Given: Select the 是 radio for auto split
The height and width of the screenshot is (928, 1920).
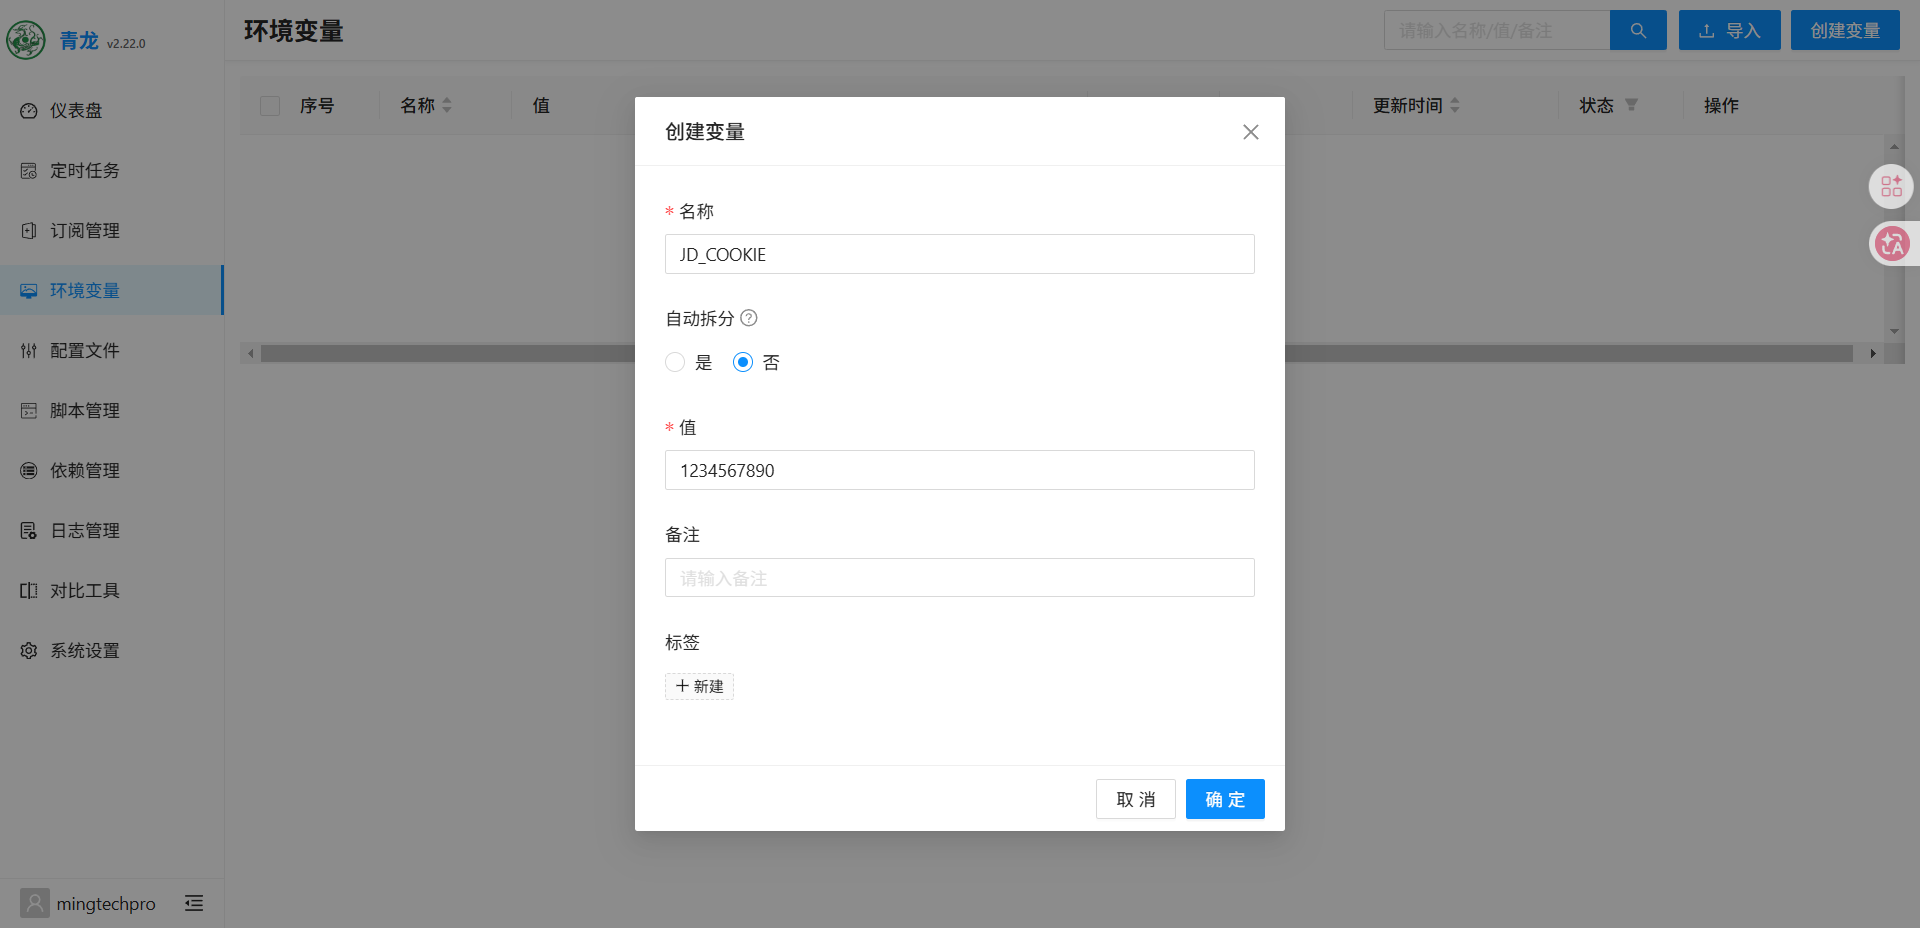Looking at the screenshot, I should (675, 362).
